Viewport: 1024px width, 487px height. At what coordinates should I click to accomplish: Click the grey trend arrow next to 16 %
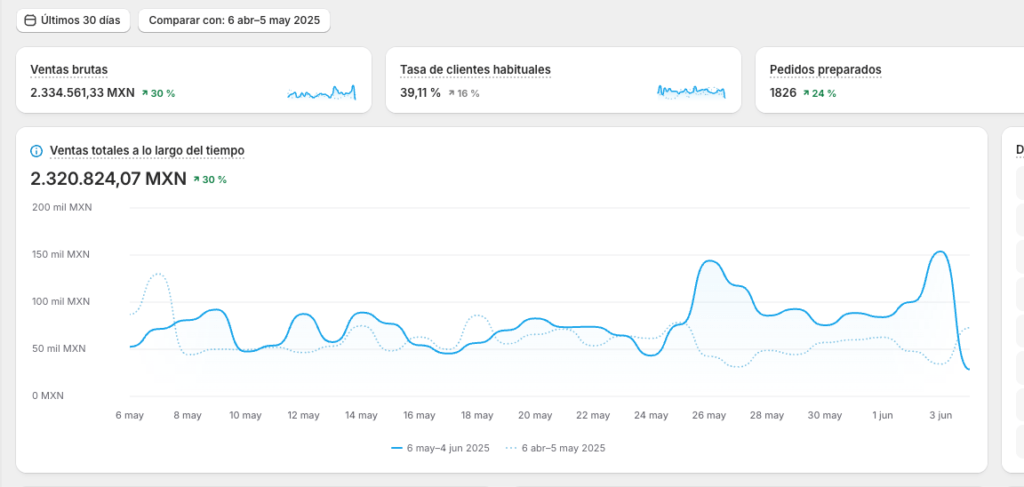coord(452,93)
